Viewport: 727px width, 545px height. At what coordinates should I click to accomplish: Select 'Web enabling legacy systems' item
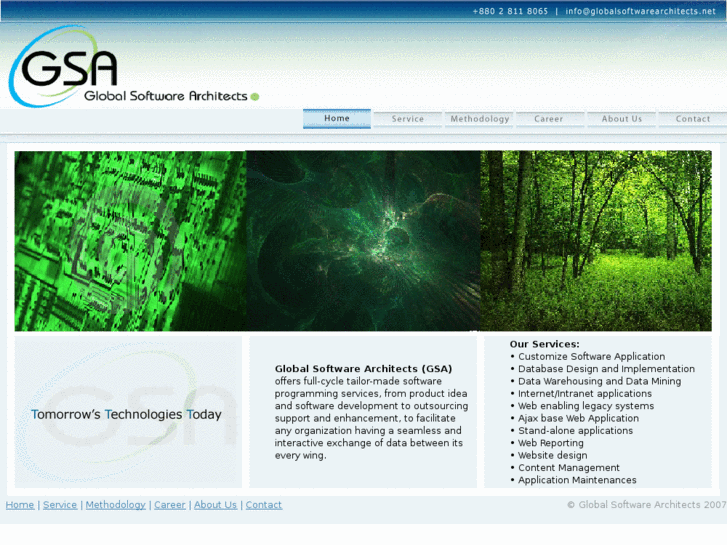[x=586, y=406]
